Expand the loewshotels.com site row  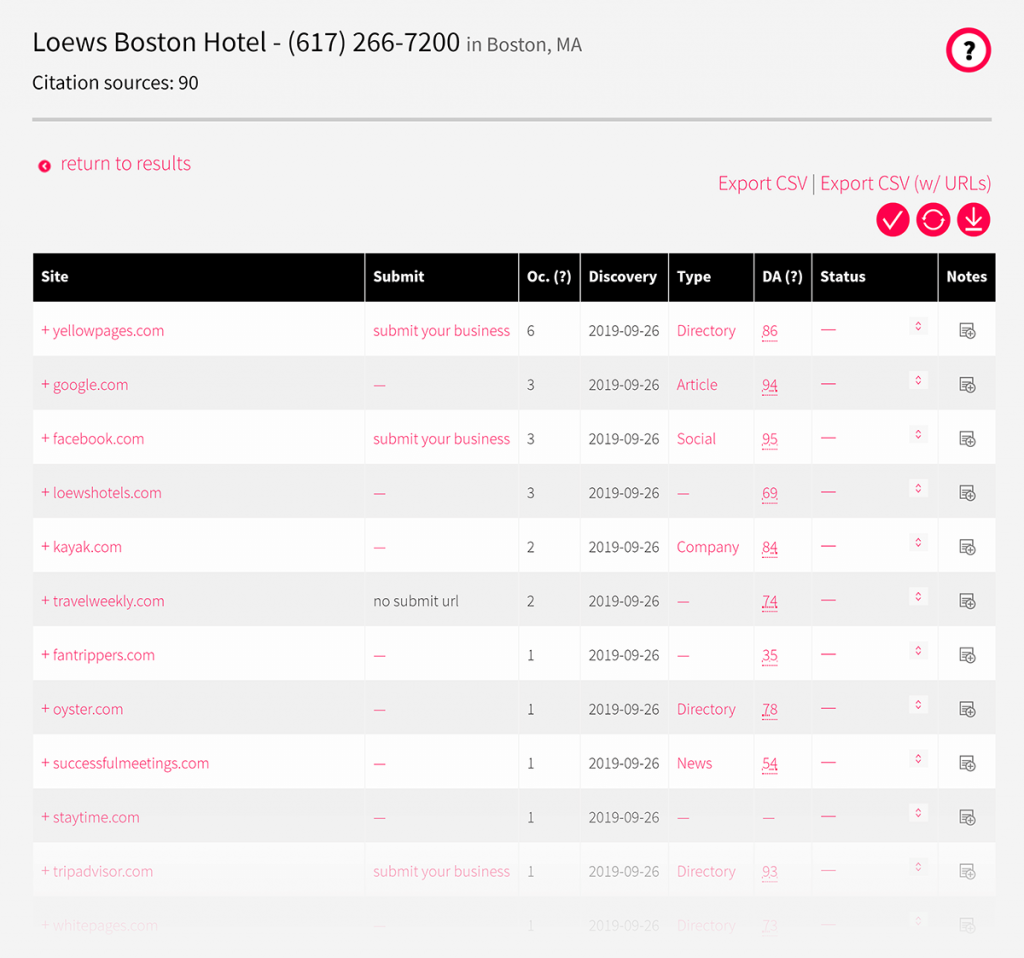click(x=100, y=493)
